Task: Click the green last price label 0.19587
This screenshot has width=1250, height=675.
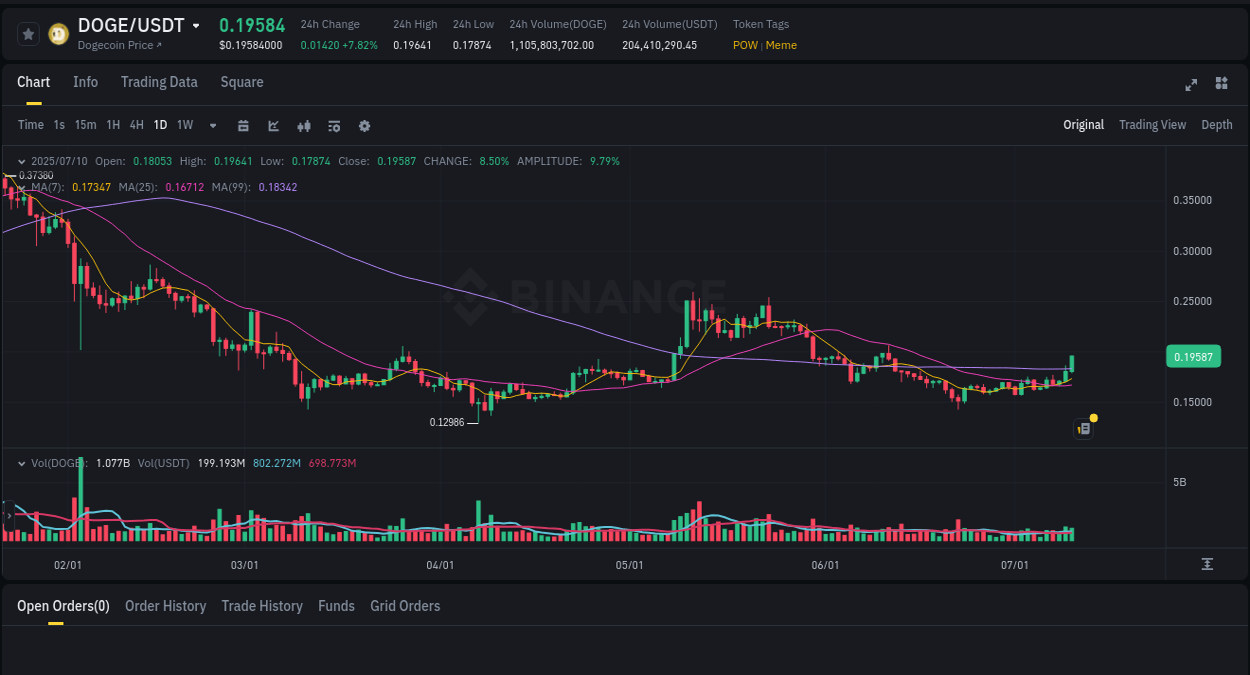Action: click(1193, 356)
